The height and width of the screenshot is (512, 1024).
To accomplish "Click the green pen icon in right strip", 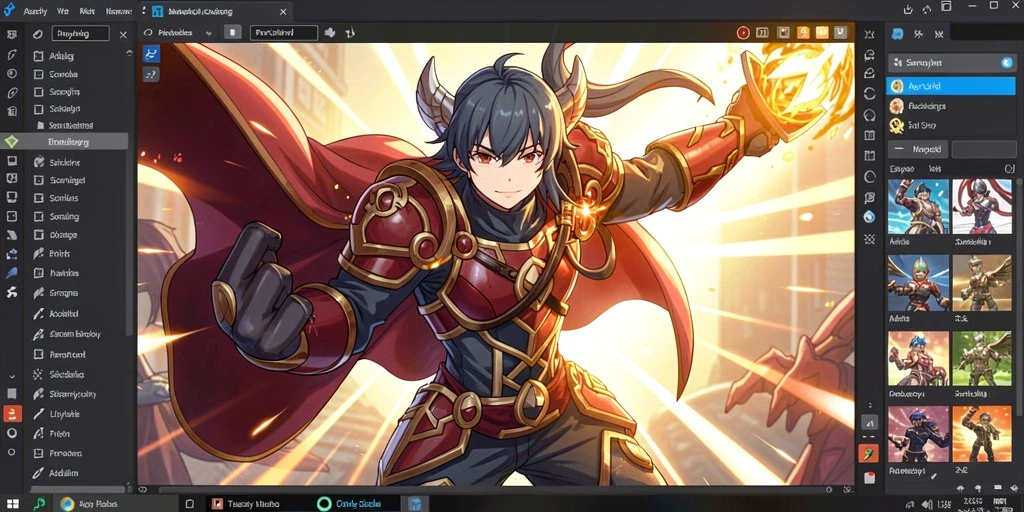I will click(x=869, y=453).
